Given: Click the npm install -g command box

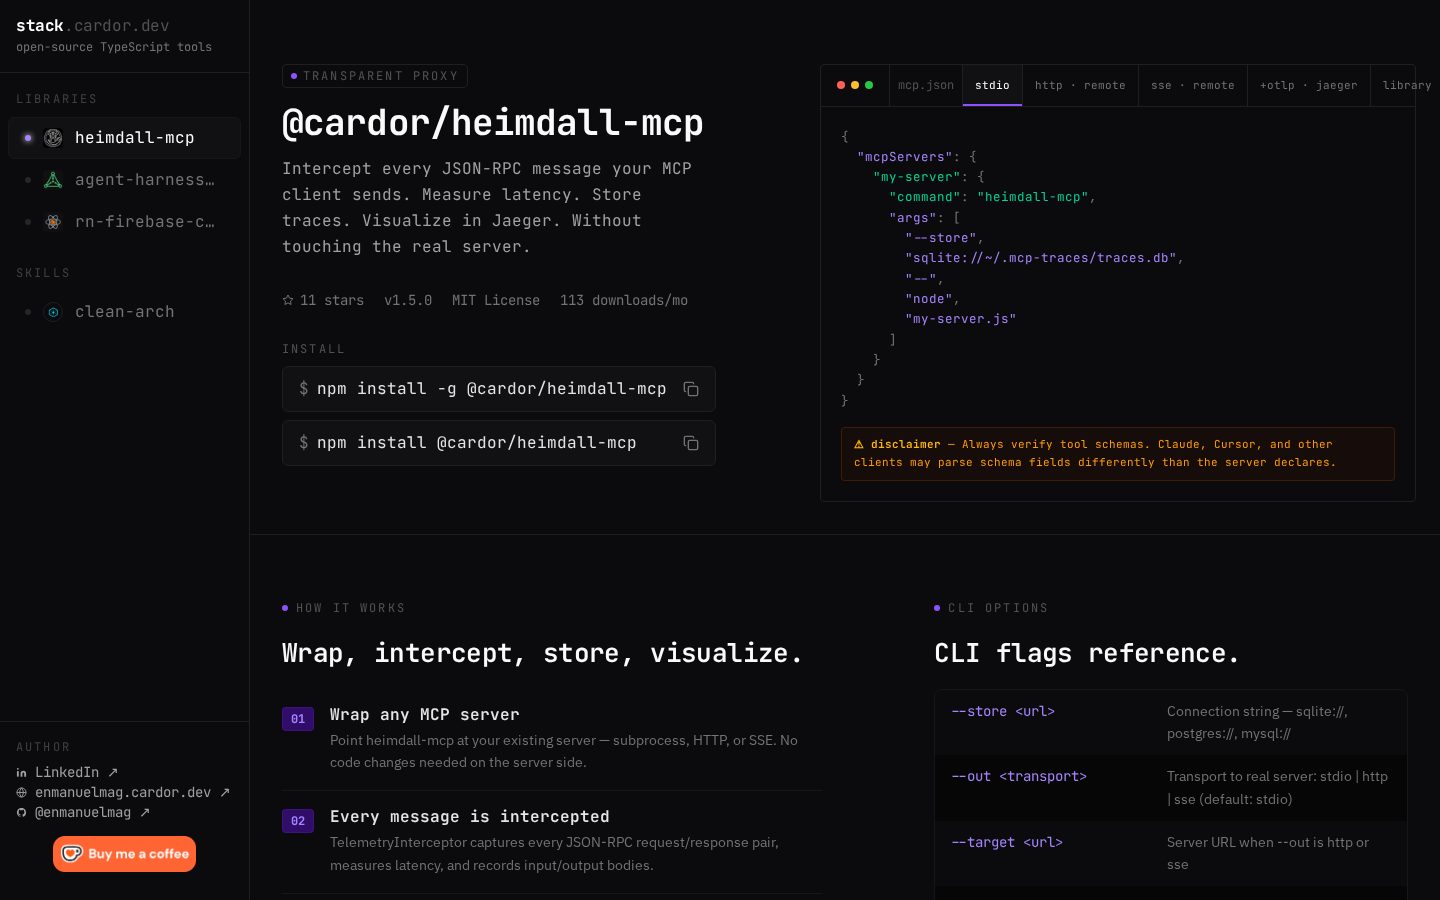Looking at the screenshot, I should [x=499, y=389].
